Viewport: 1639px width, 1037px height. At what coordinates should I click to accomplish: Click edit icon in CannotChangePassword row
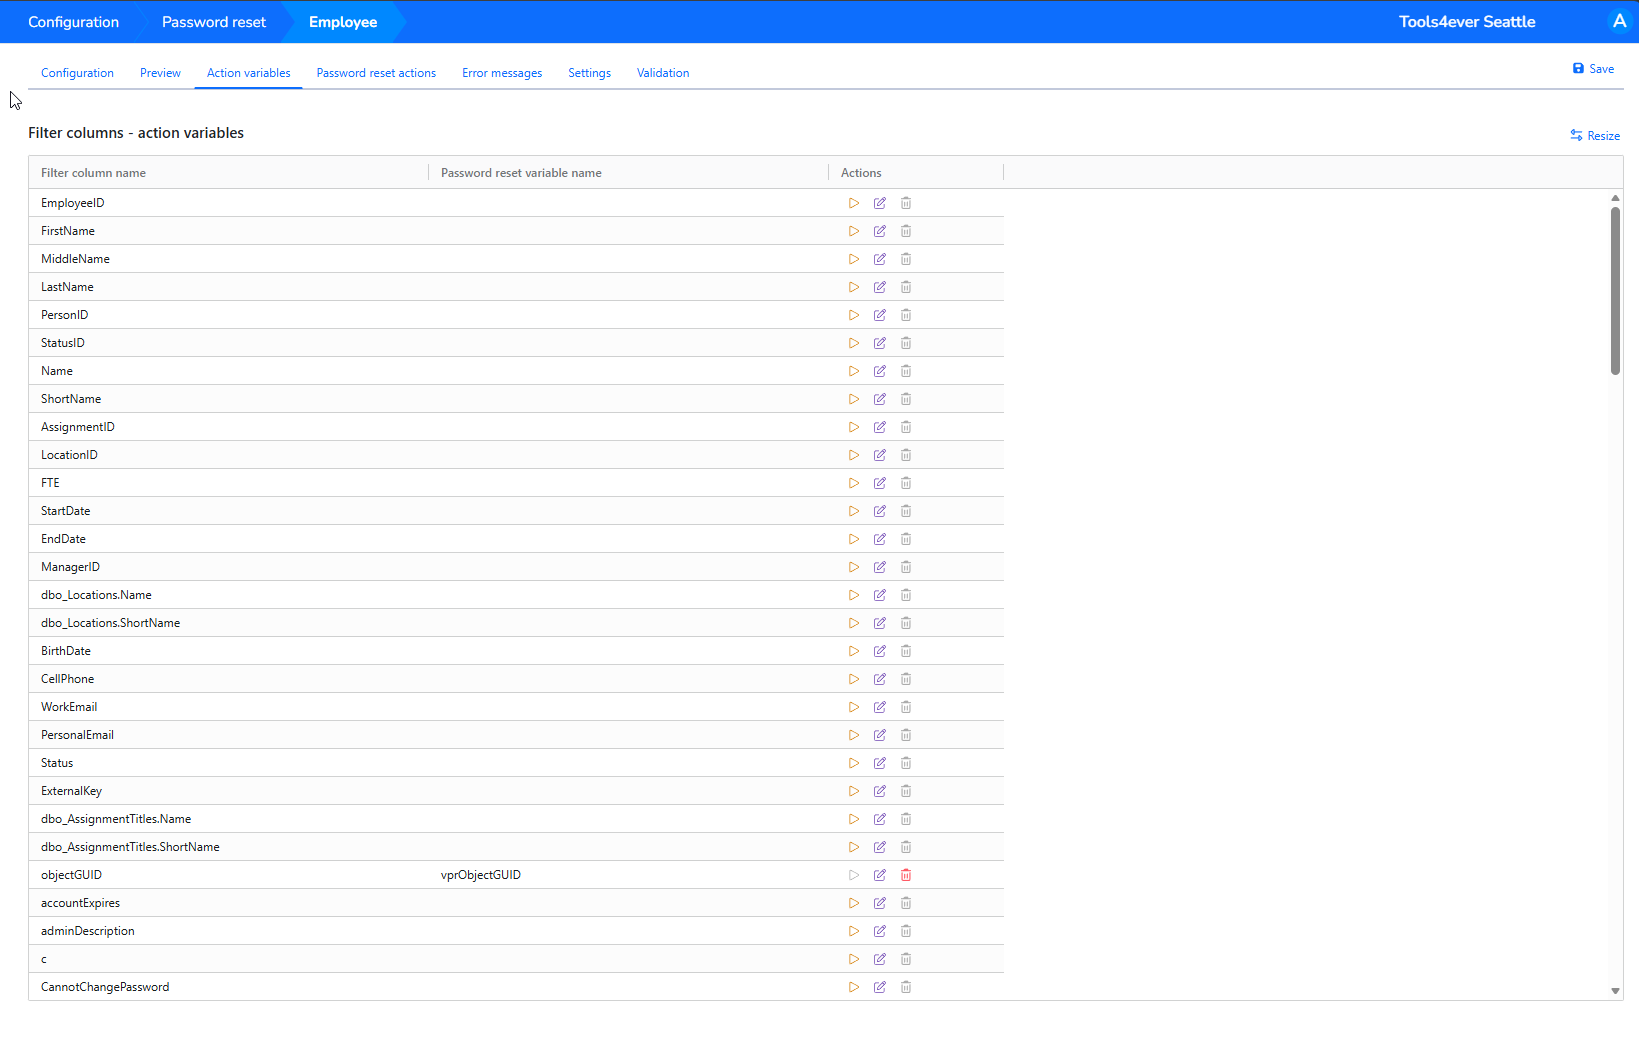[x=880, y=987]
